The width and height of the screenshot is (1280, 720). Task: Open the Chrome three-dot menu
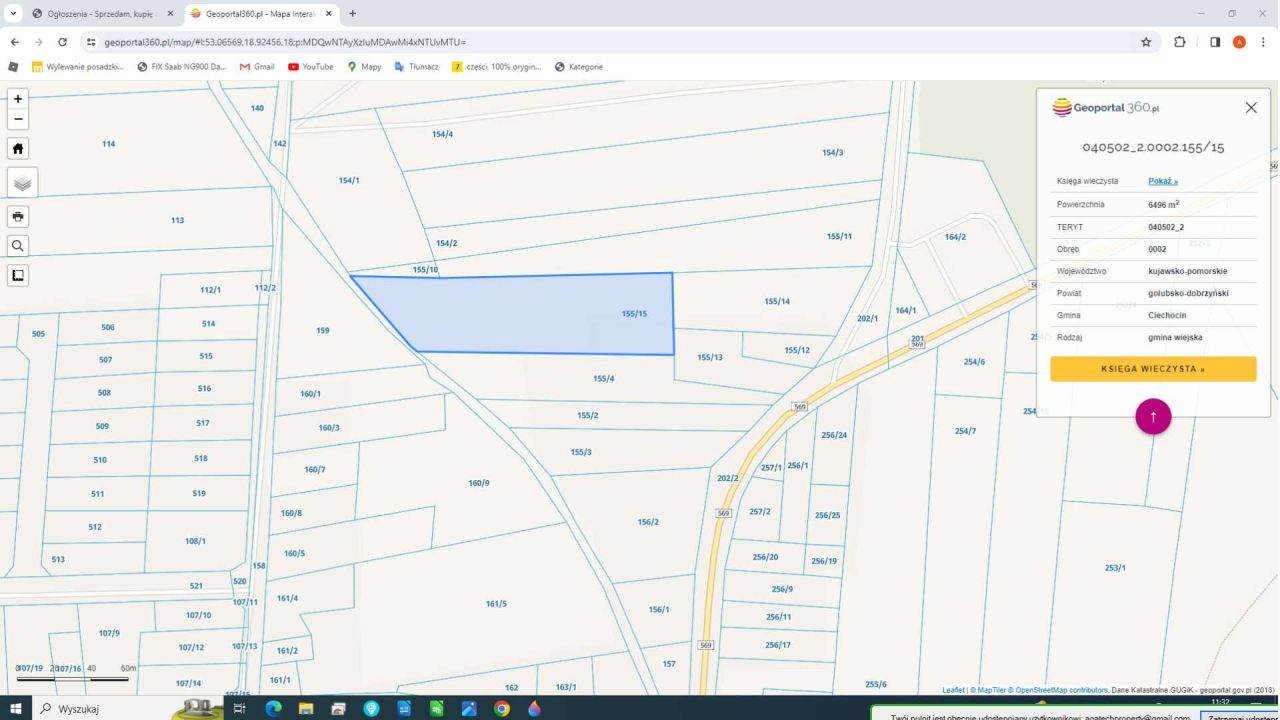1264,42
